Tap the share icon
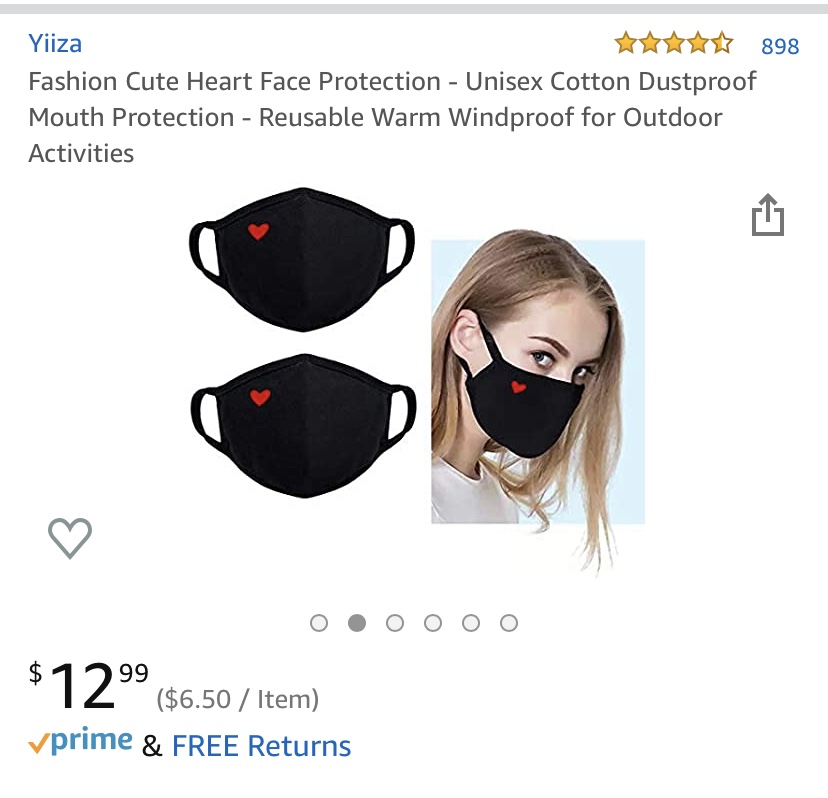The height and width of the screenshot is (798, 828). tap(768, 214)
